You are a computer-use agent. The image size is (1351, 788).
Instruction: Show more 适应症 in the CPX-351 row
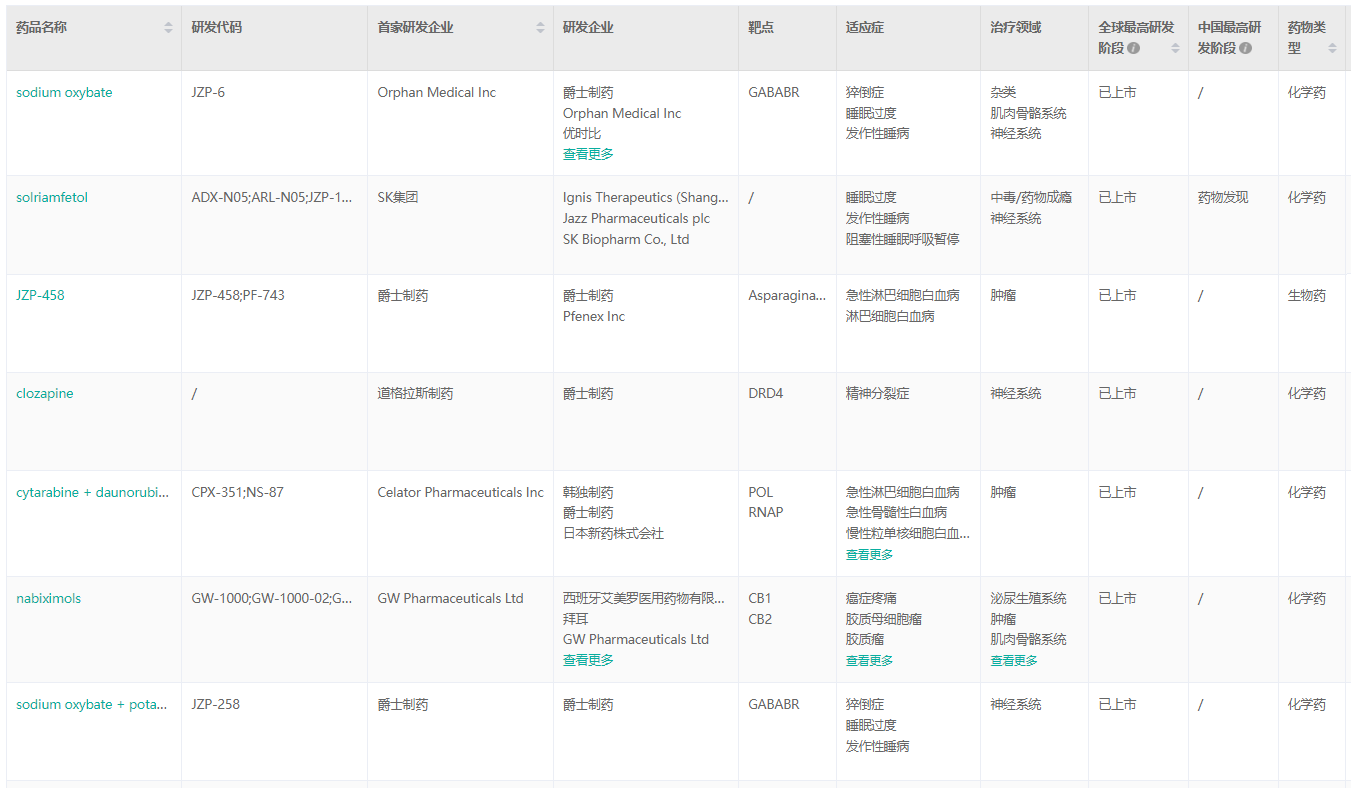coord(869,555)
